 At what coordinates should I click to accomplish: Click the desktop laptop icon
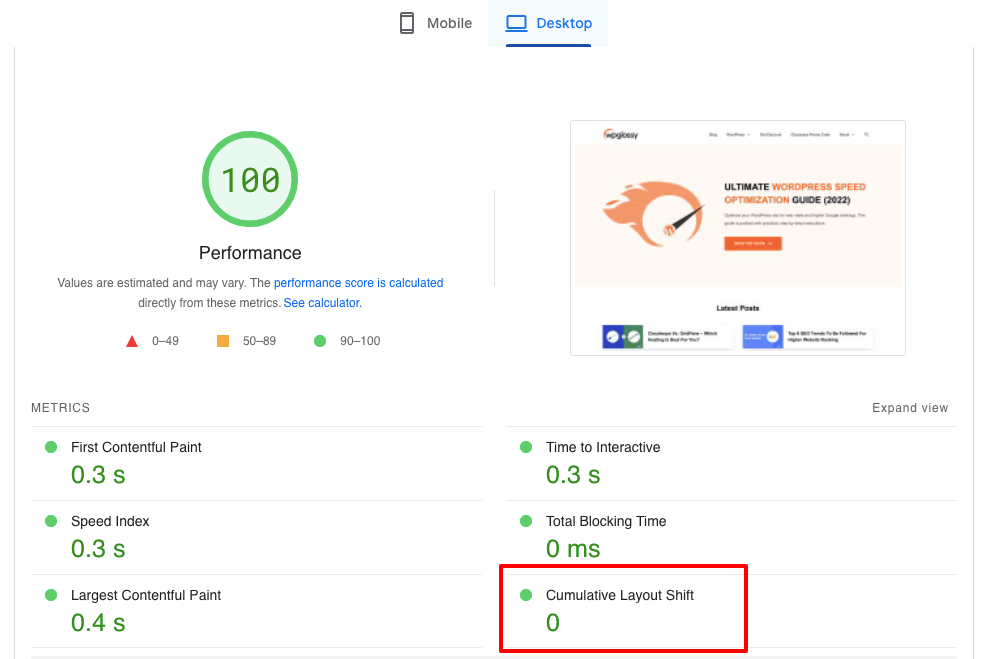tap(516, 24)
